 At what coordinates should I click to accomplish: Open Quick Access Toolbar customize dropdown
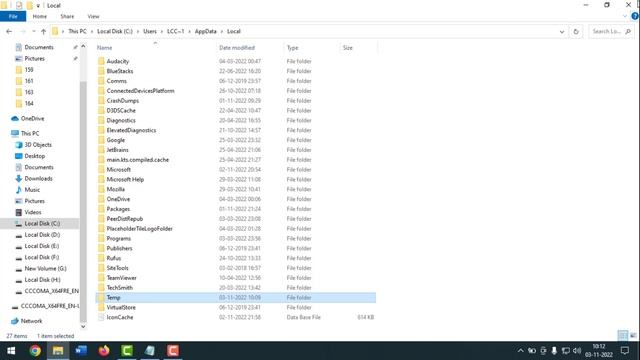[38, 6]
